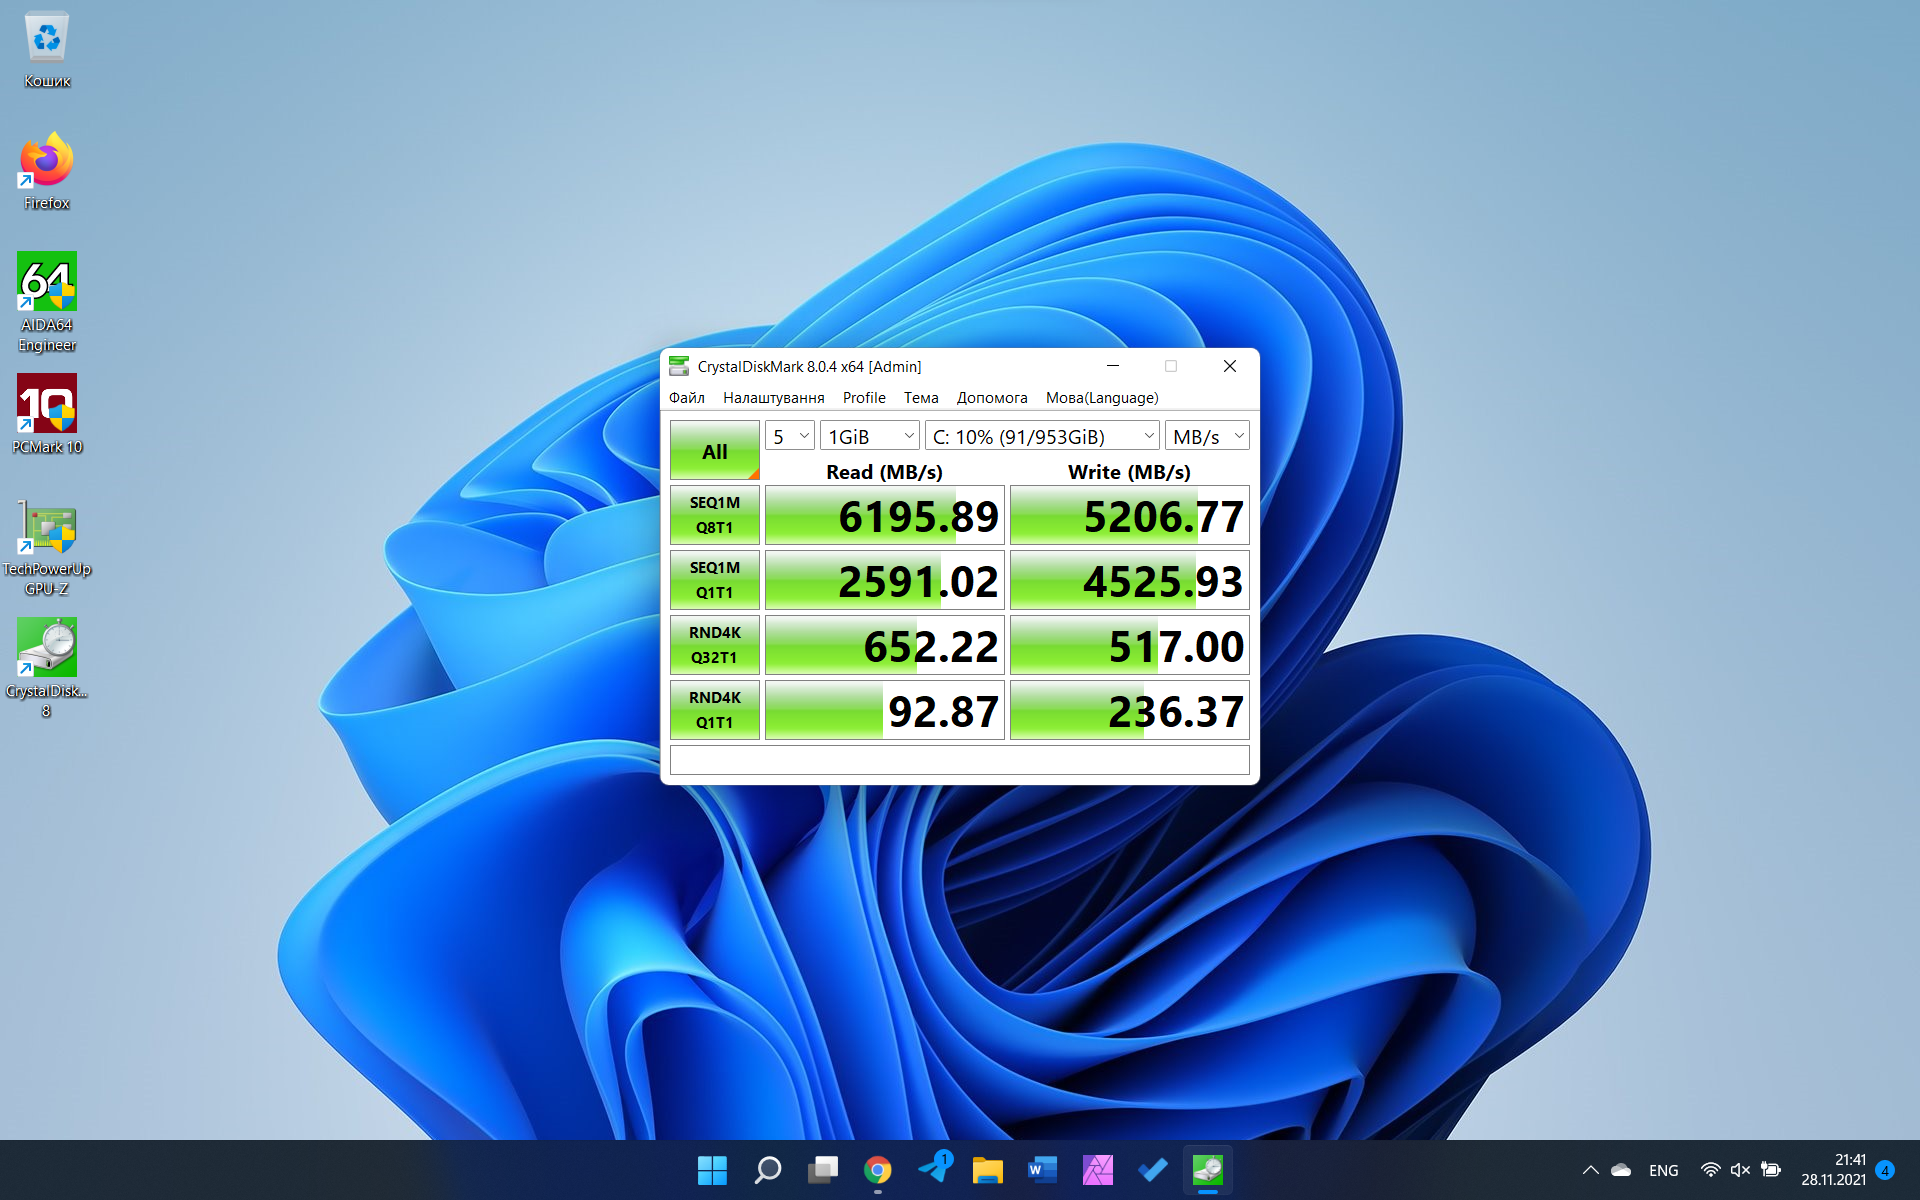Click the OneDrive cloud tray icon
Viewport: 1920px width, 1200px height.
pyautogui.click(x=1621, y=1170)
